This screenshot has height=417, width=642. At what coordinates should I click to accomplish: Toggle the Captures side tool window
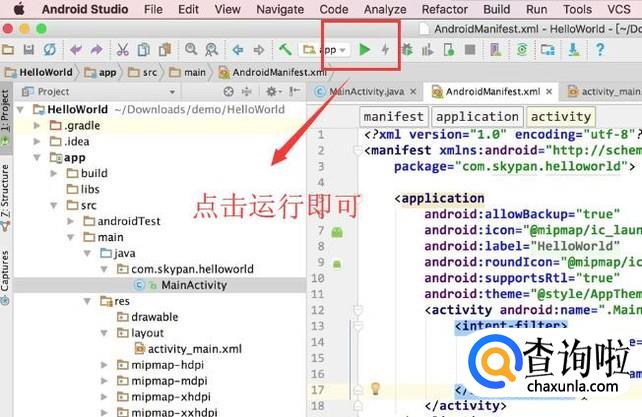tap(5, 276)
